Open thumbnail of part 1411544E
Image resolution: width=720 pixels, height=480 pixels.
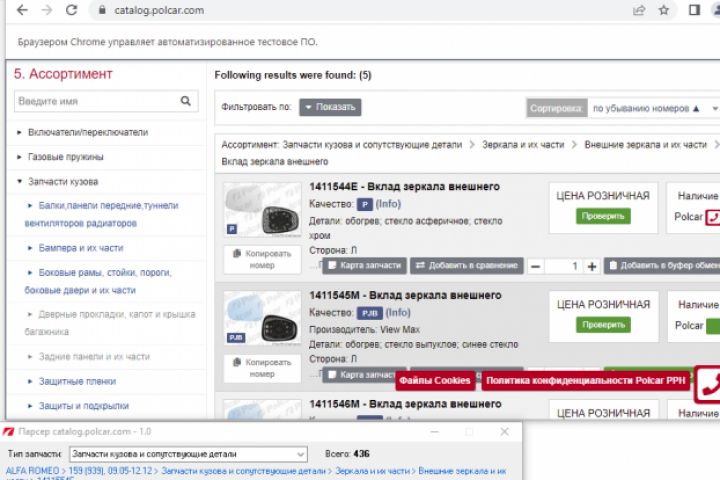pos(262,209)
